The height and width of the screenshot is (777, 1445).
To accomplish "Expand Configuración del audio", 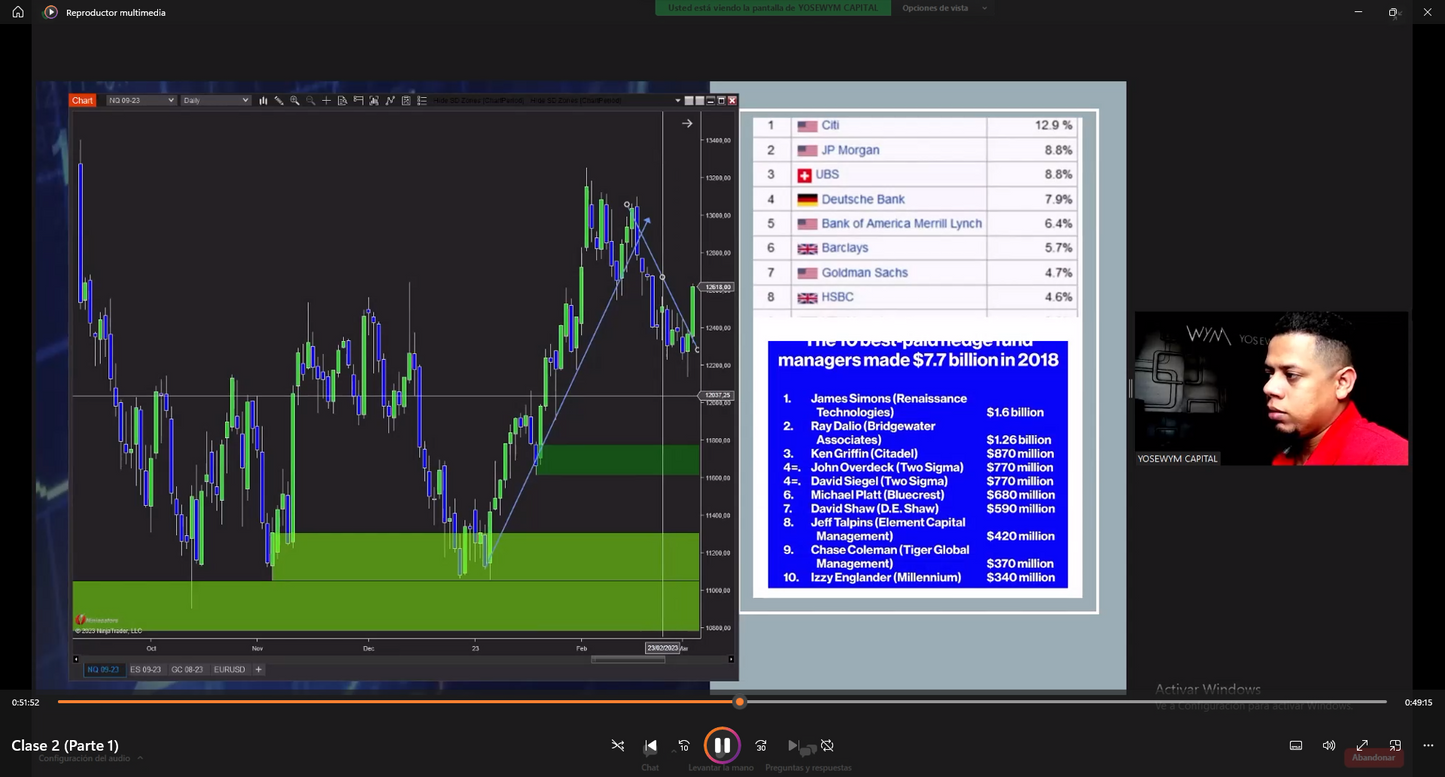I will (90, 758).
